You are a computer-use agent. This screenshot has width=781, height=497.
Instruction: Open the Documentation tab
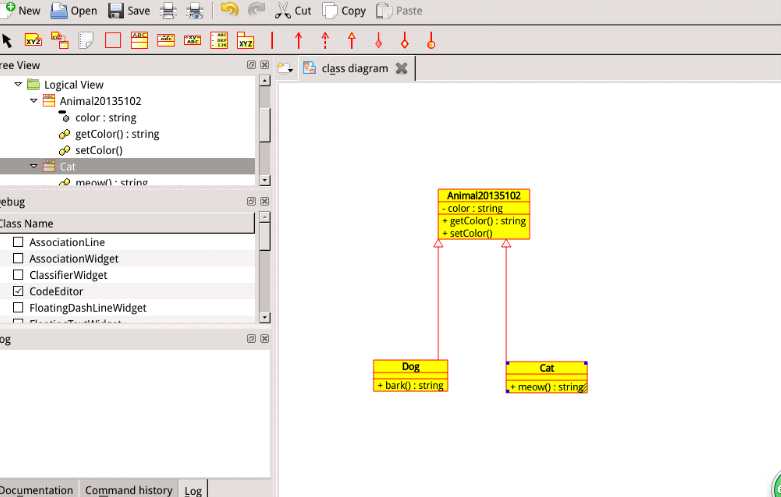click(37, 490)
